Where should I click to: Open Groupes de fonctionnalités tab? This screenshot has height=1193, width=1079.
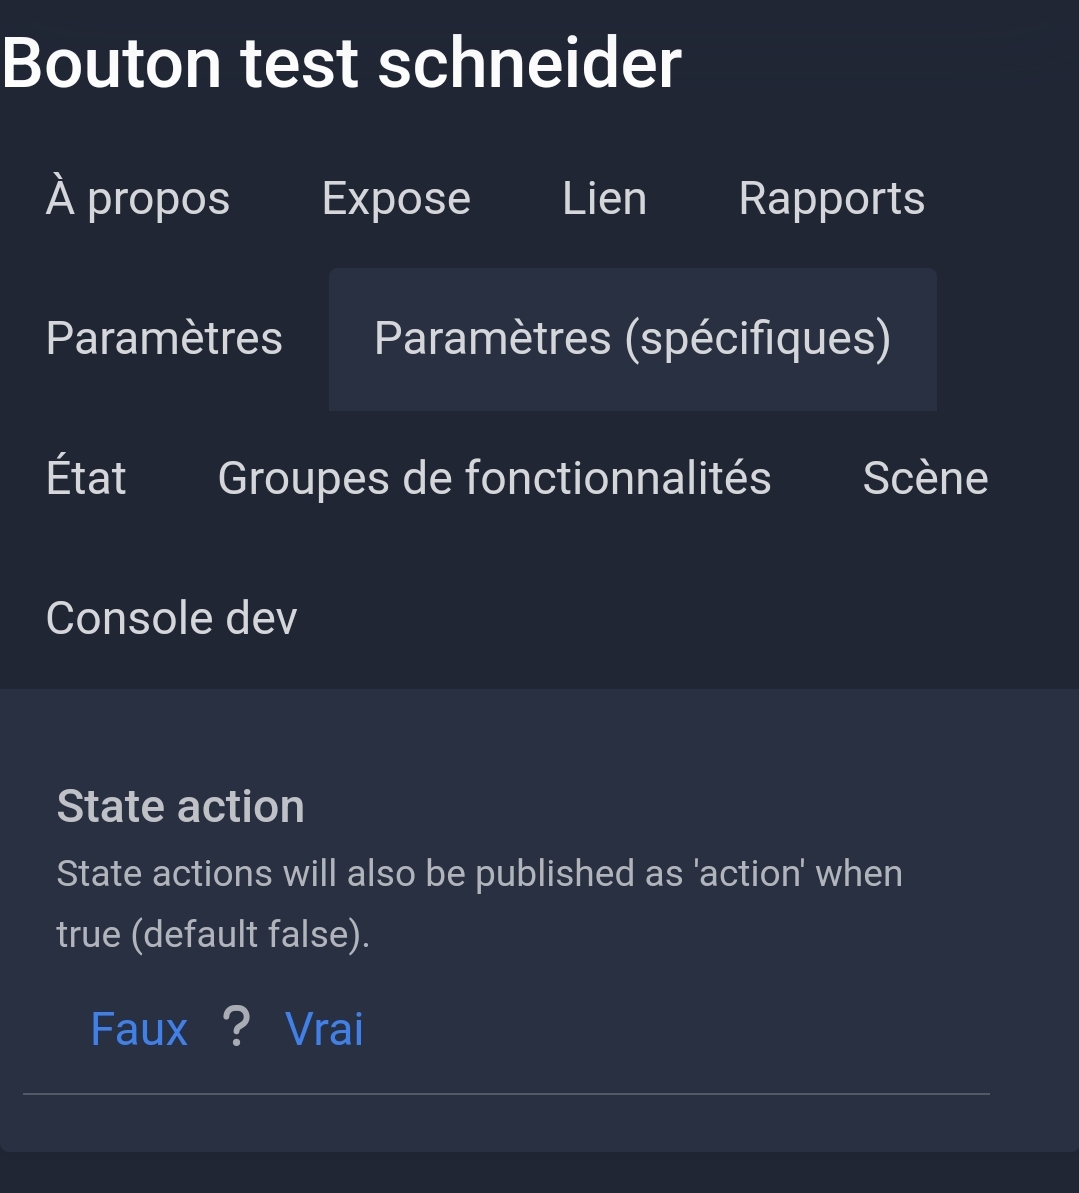495,478
